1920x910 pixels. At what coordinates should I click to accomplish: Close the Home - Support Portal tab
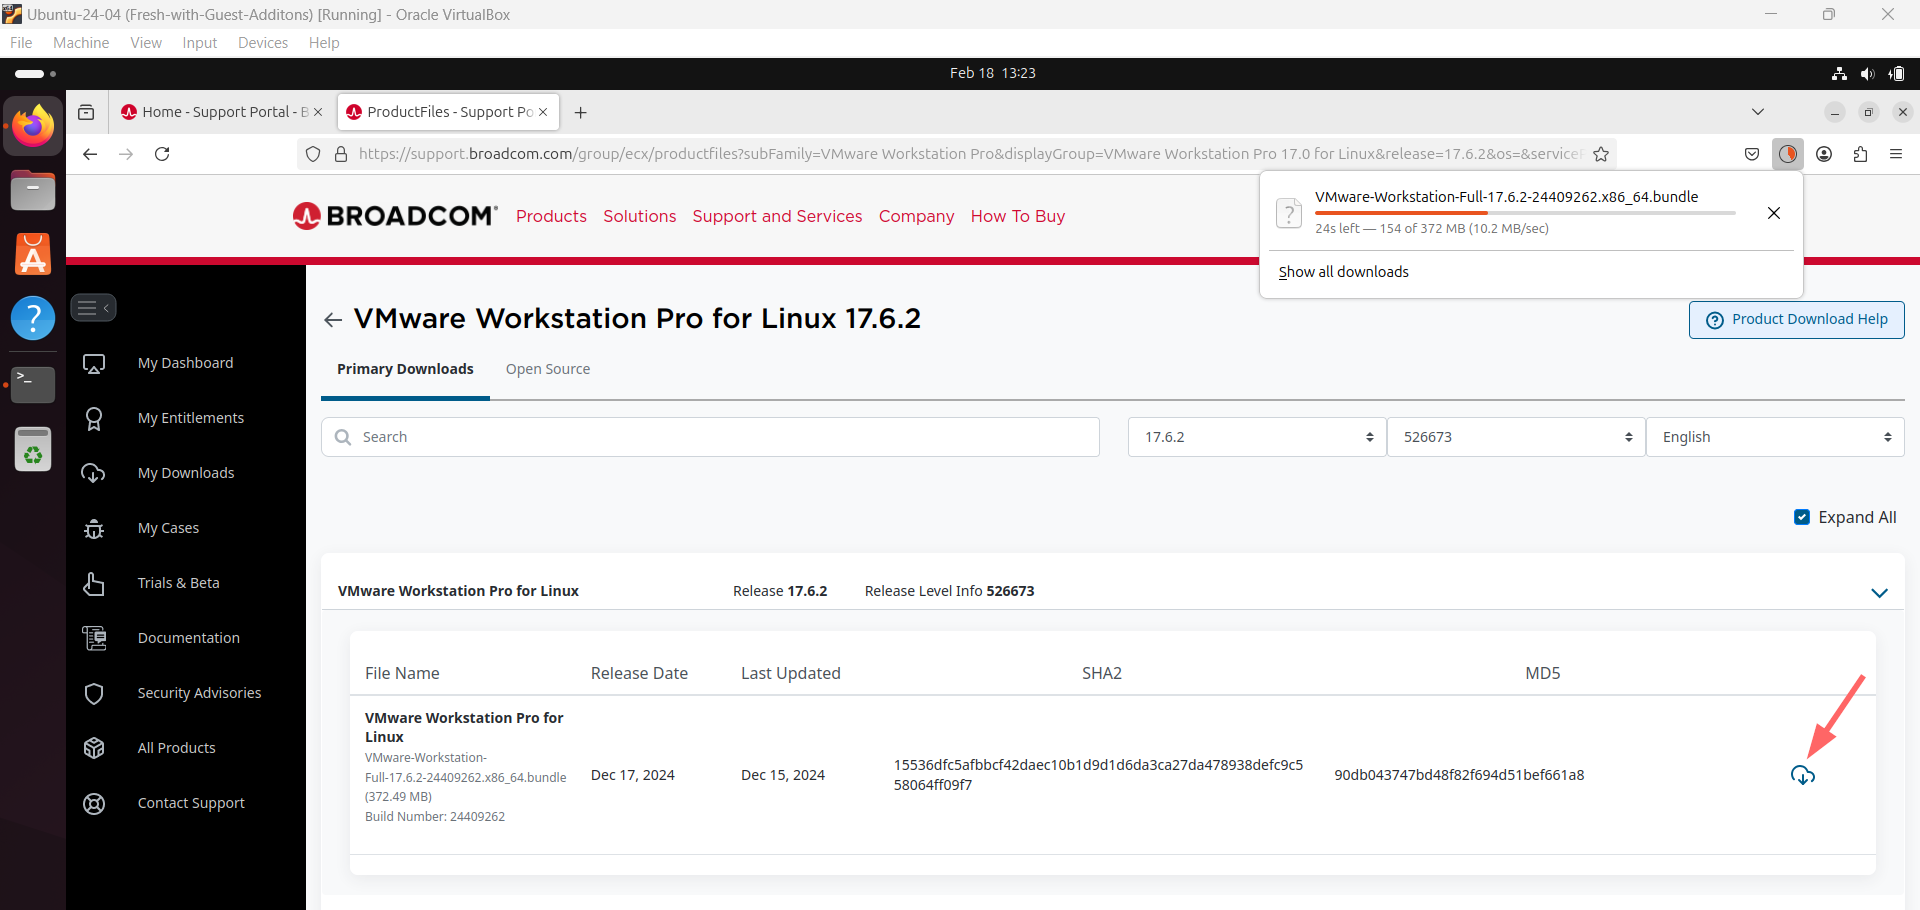click(318, 112)
